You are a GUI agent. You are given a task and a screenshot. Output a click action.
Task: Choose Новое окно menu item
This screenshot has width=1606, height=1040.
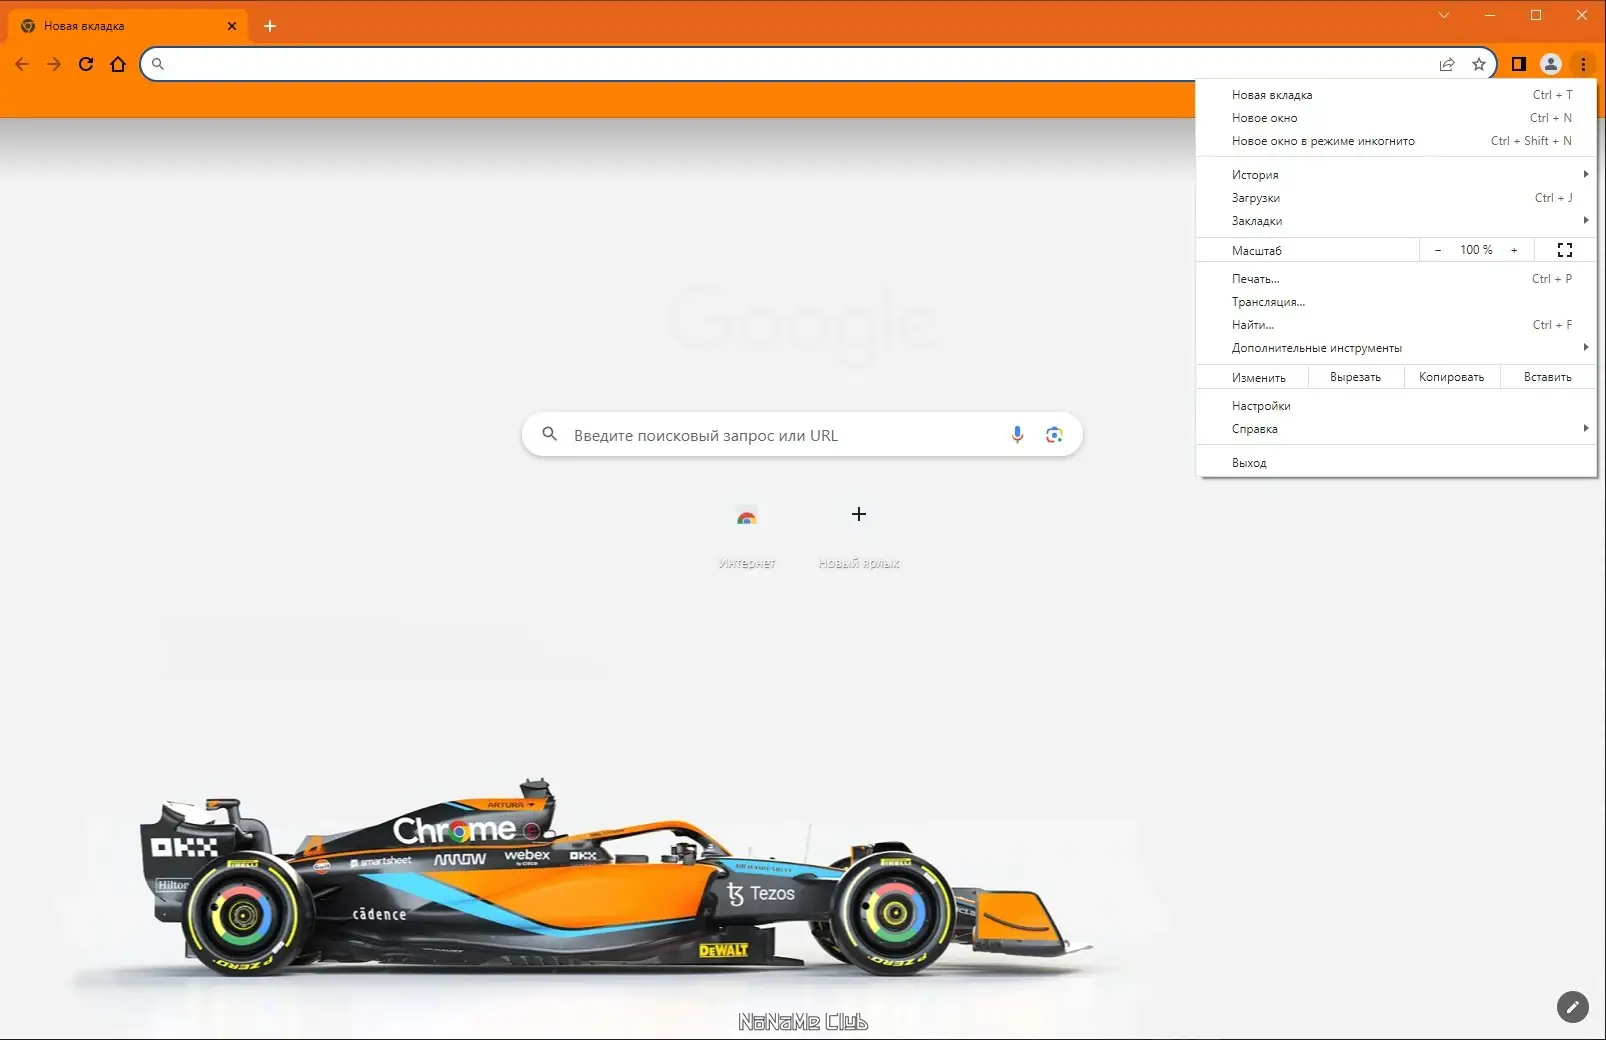click(1396, 118)
